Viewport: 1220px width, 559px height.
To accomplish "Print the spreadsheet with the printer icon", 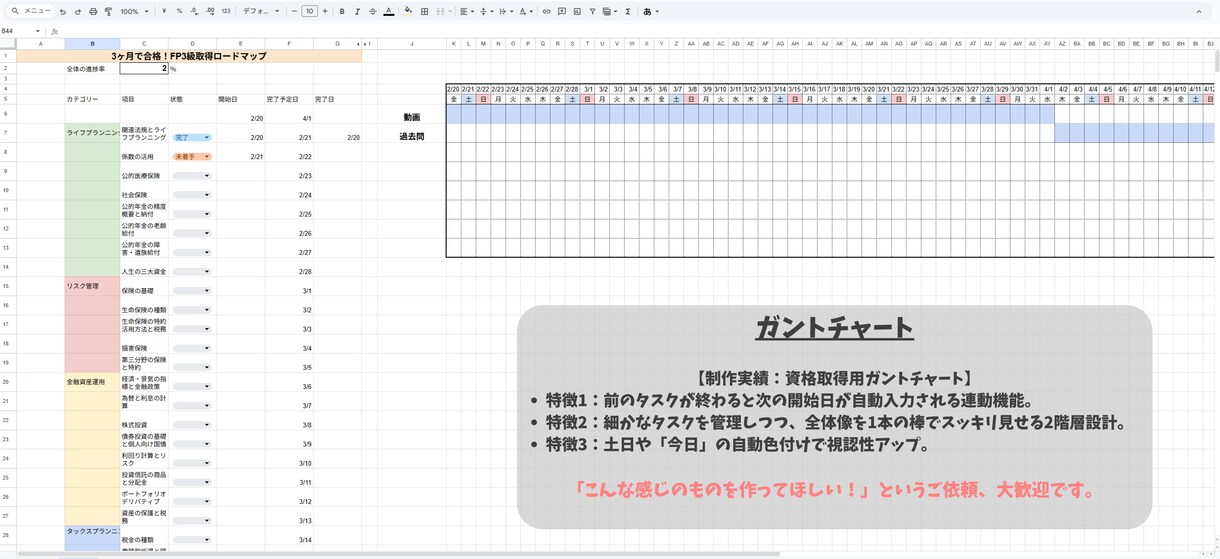I will coord(93,11).
